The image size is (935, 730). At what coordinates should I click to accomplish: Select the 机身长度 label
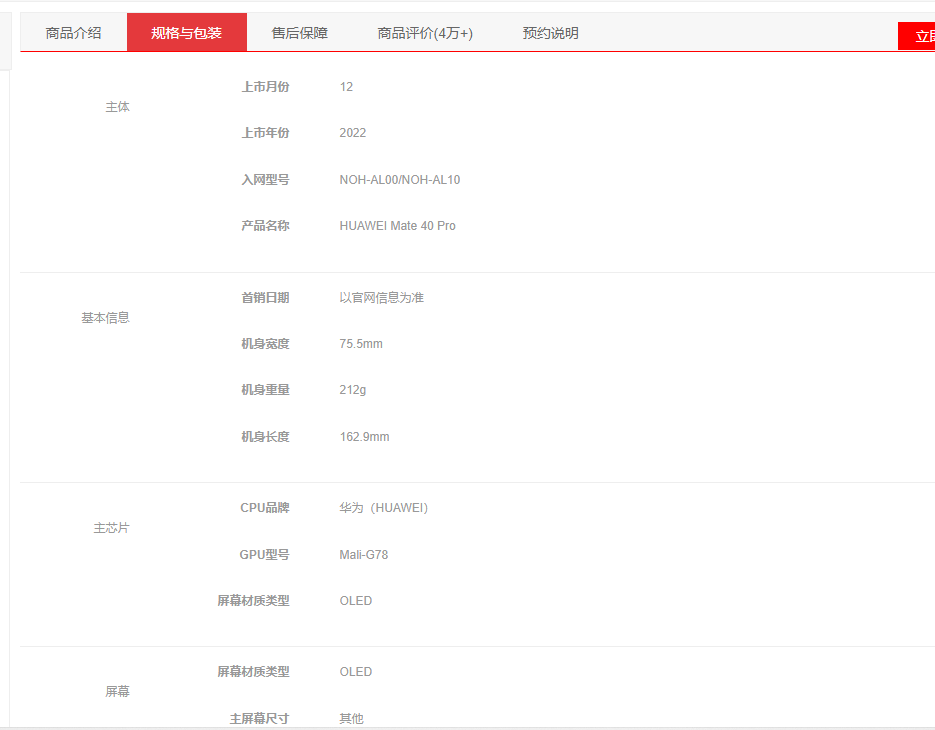[265, 437]
